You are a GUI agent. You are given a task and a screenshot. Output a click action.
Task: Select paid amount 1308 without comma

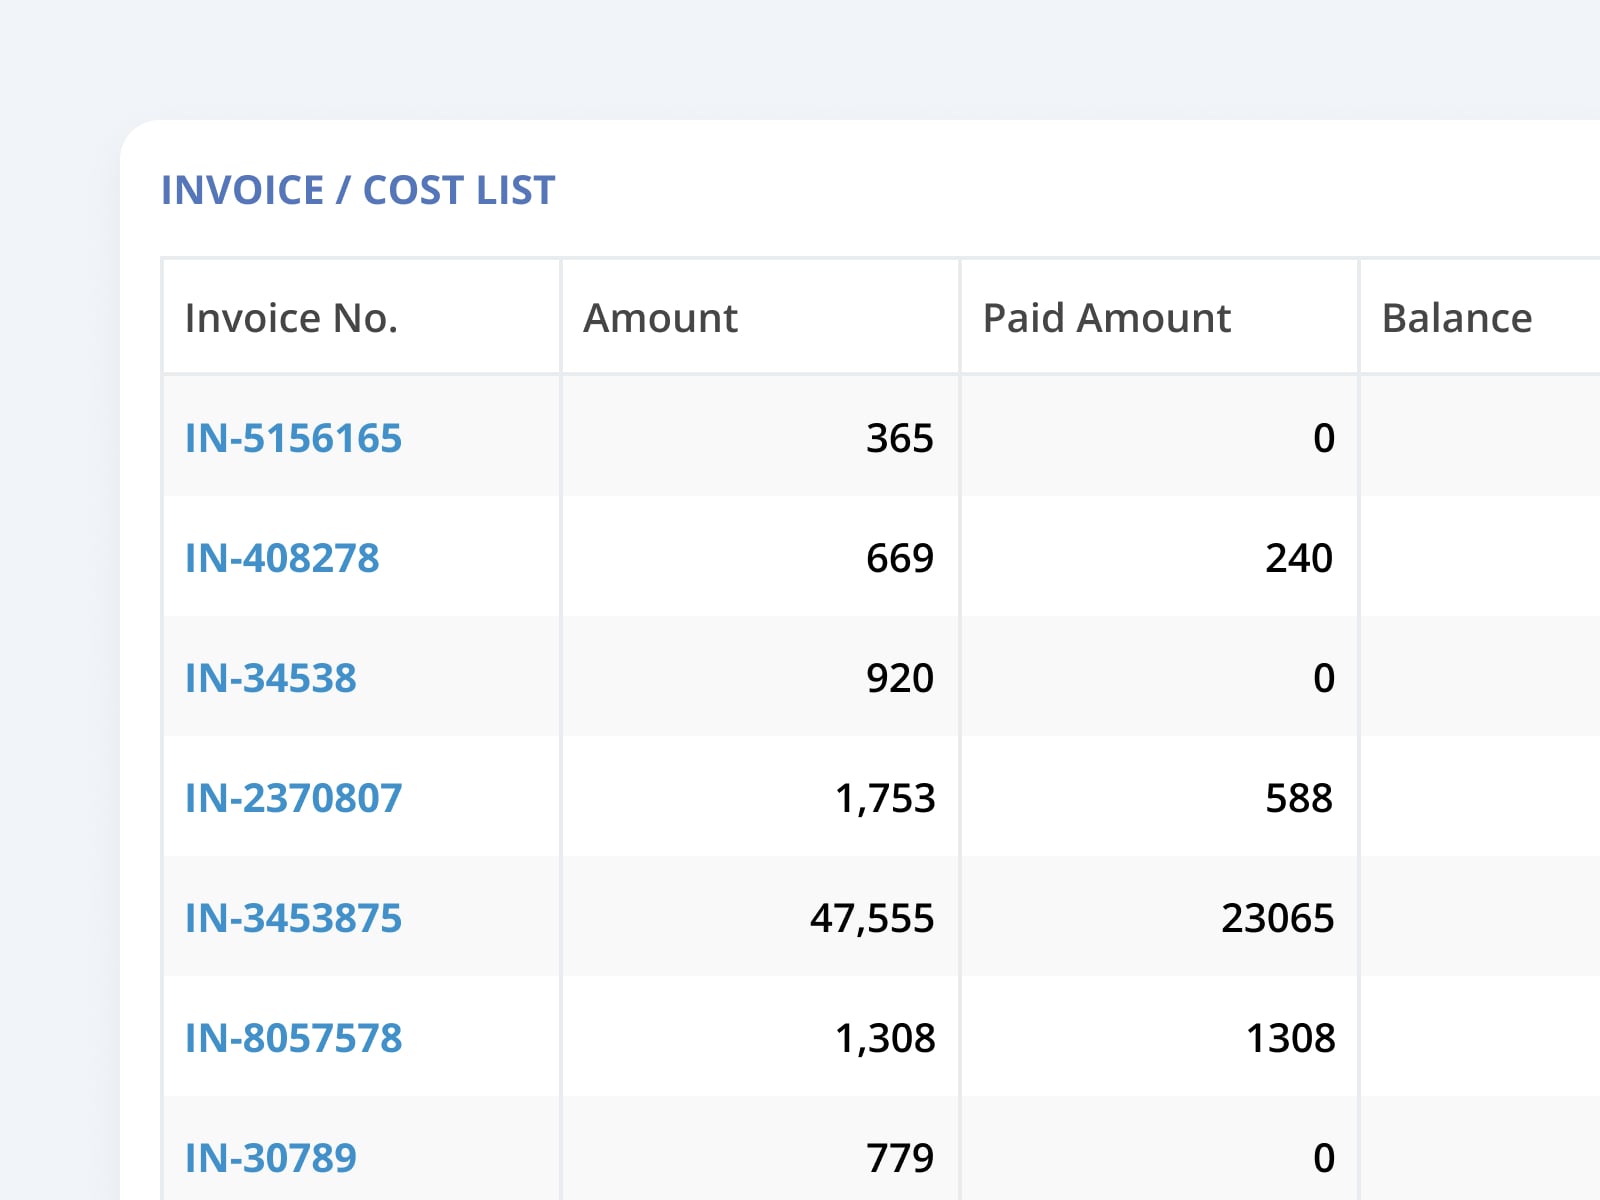(x=1290, y=1038)
